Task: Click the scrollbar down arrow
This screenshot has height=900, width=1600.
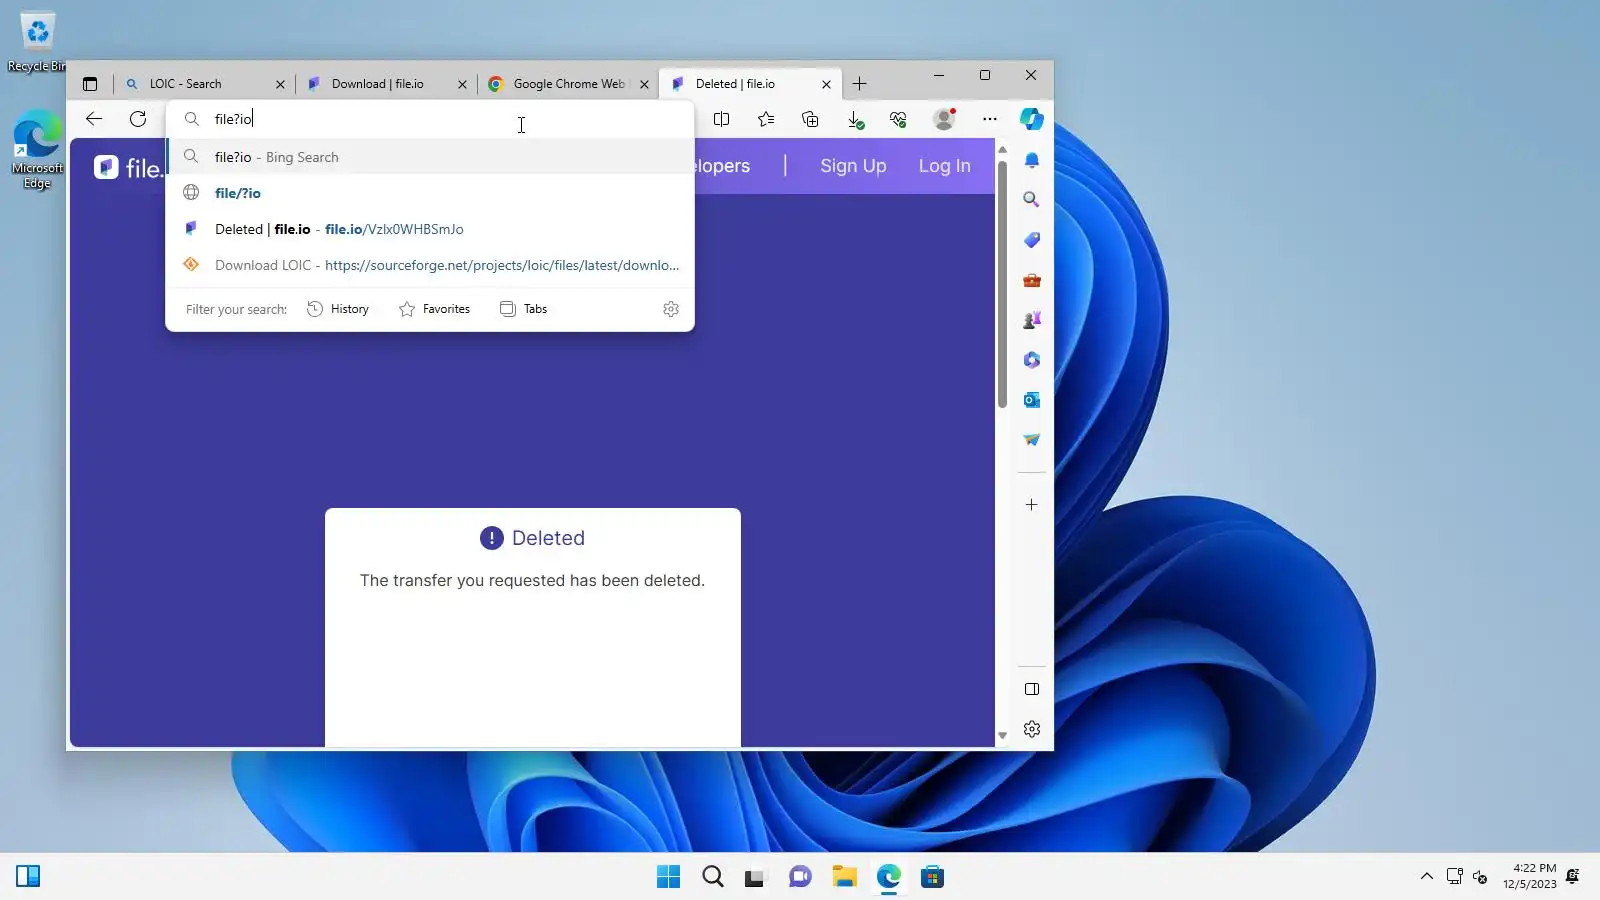Action: coord(1002,736)
